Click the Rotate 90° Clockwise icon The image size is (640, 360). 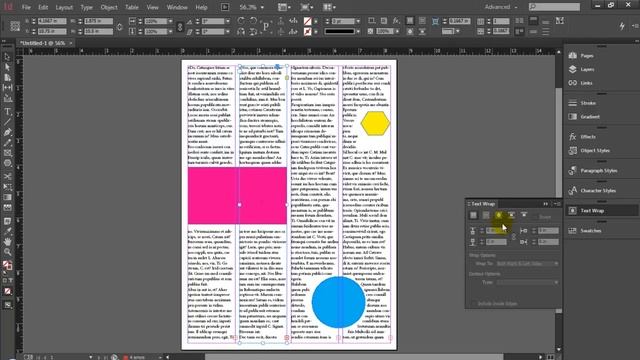[x=241, y=21]
